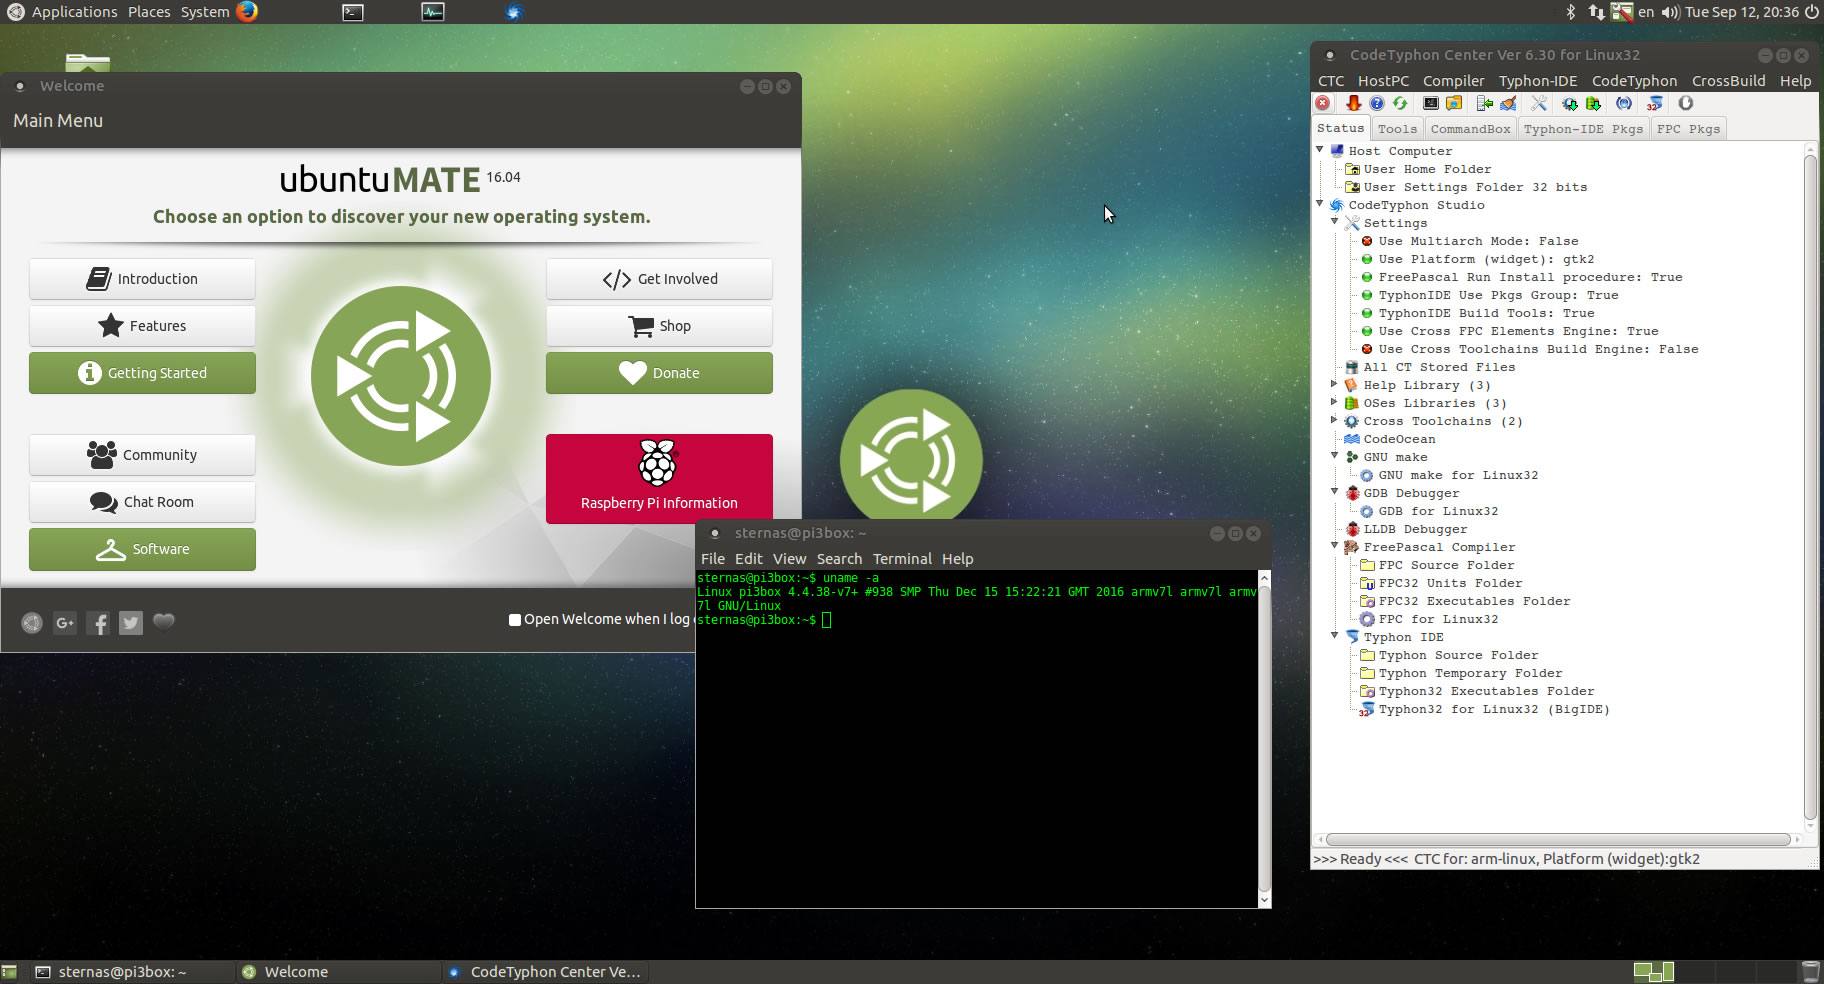The width and height of the screenshot is (1824, 984).
Task: Collapse the Host Computer tree node
Action: click(1320, 150)
